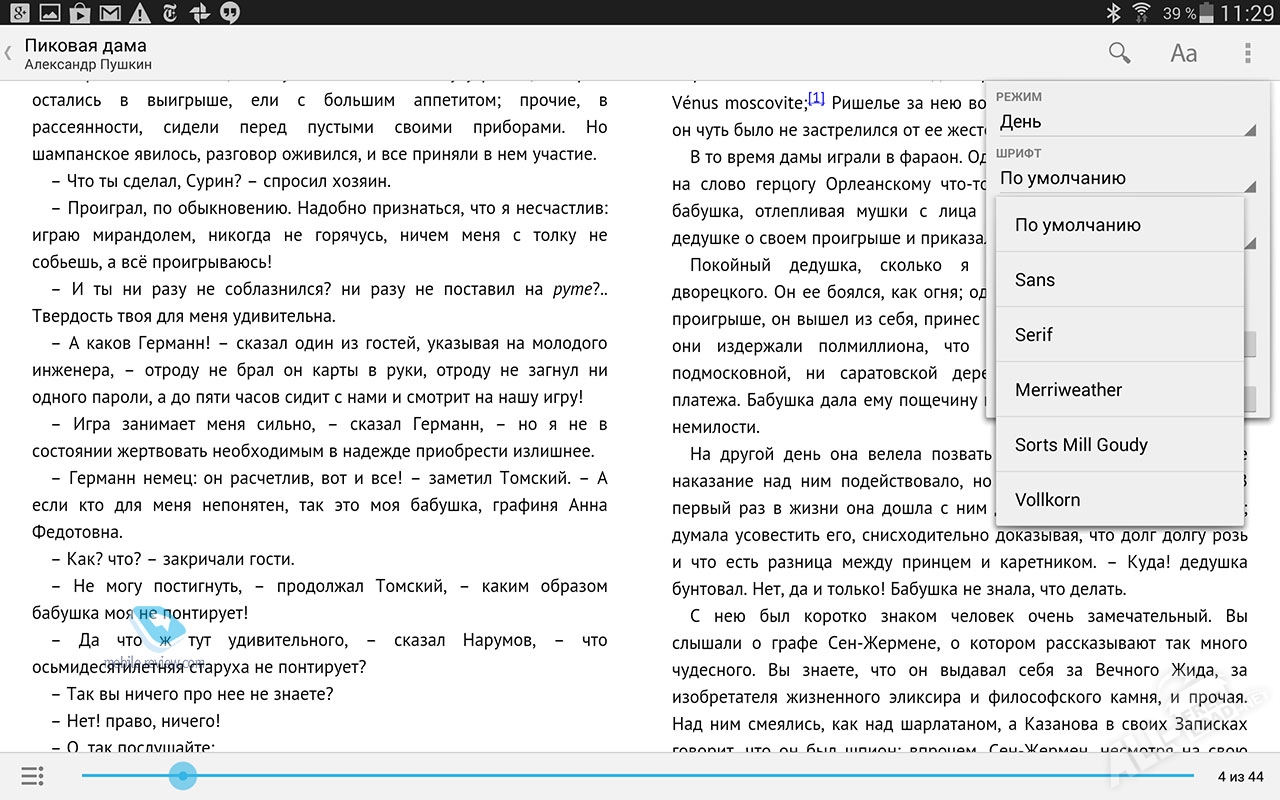Tap the Gmail notification icon

tap(110, 12)
